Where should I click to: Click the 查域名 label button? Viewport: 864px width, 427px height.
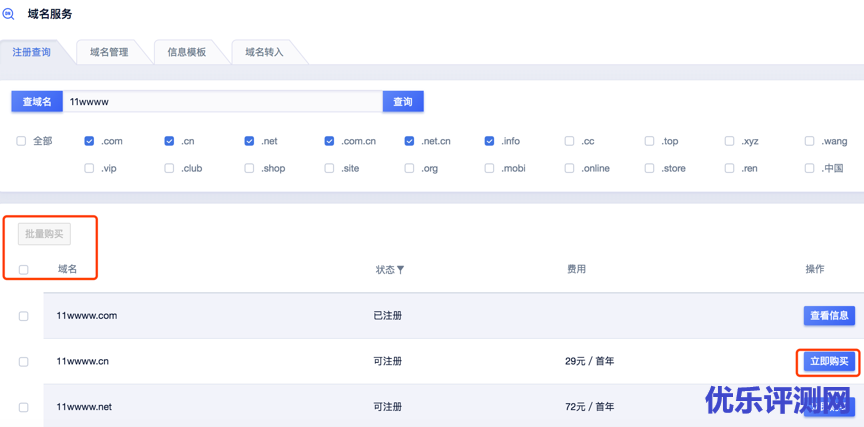37,102
